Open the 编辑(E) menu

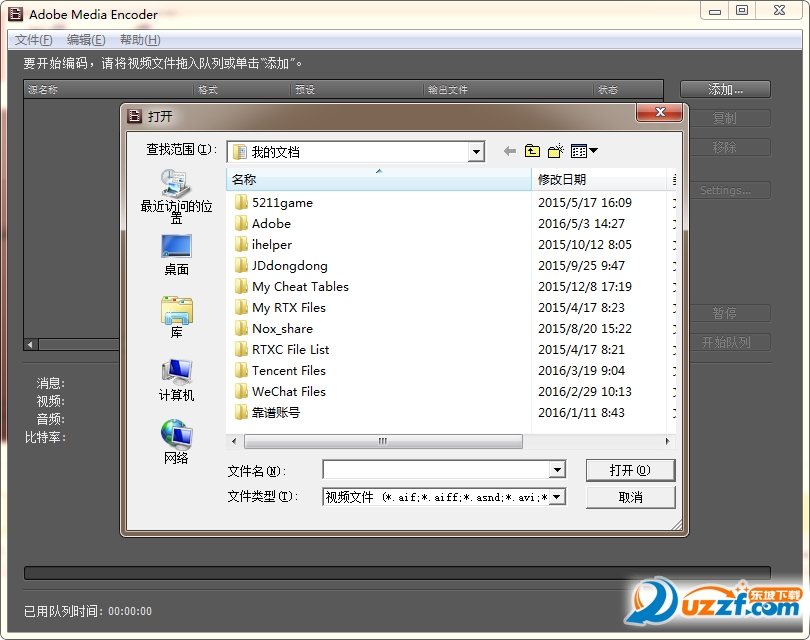86,40
